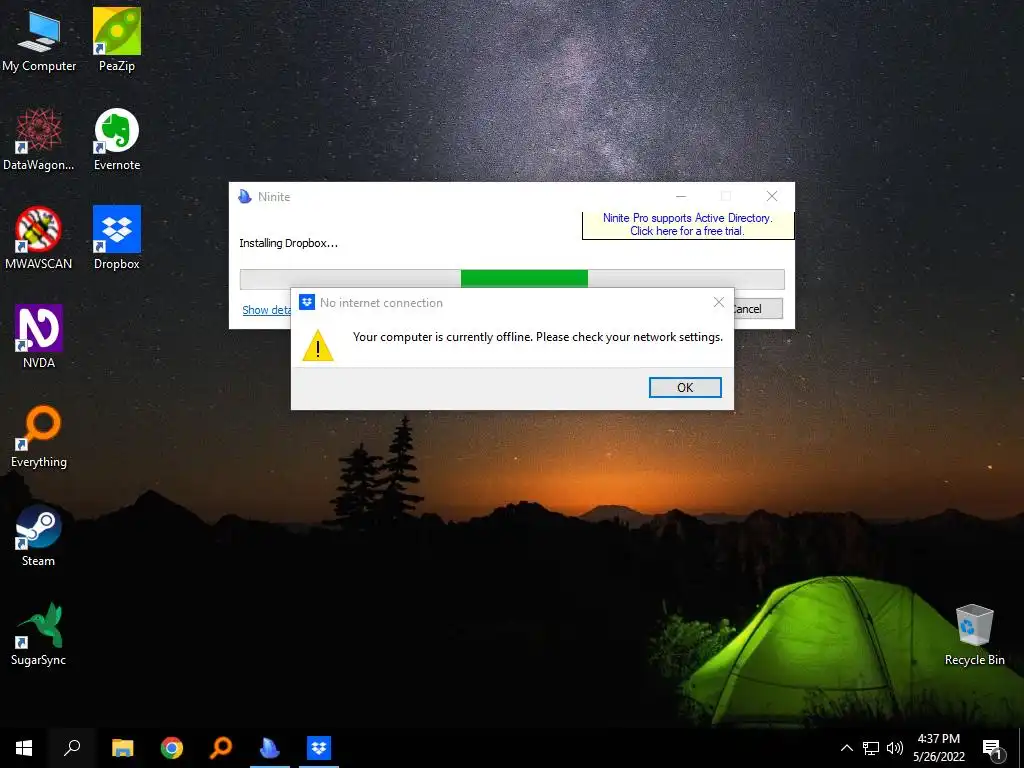Click the Cancel button in Ninite
This screenshot has width=1024, height=768.
coord(758,309)
